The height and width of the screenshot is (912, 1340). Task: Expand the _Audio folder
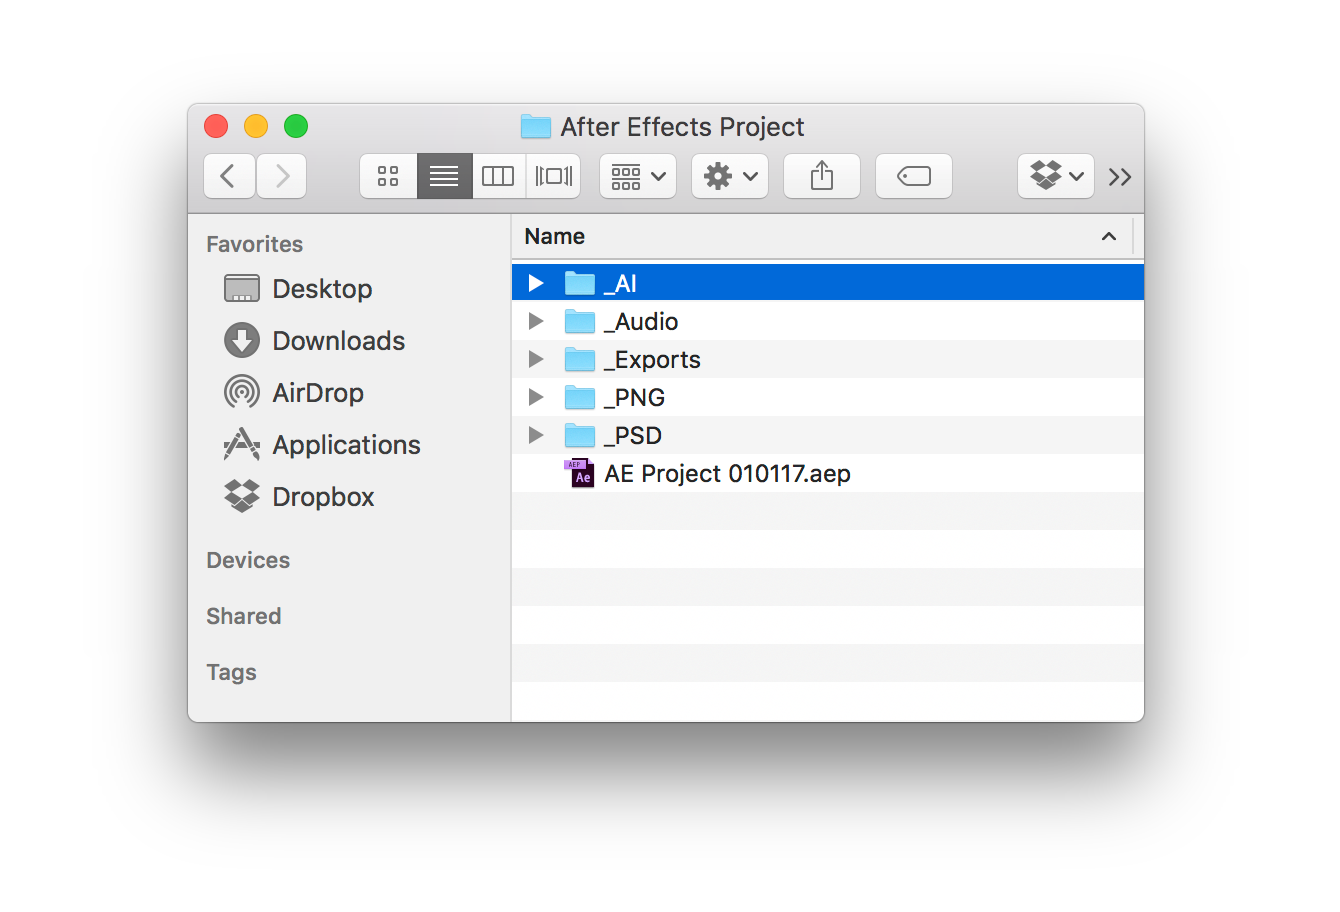[536, 322]
